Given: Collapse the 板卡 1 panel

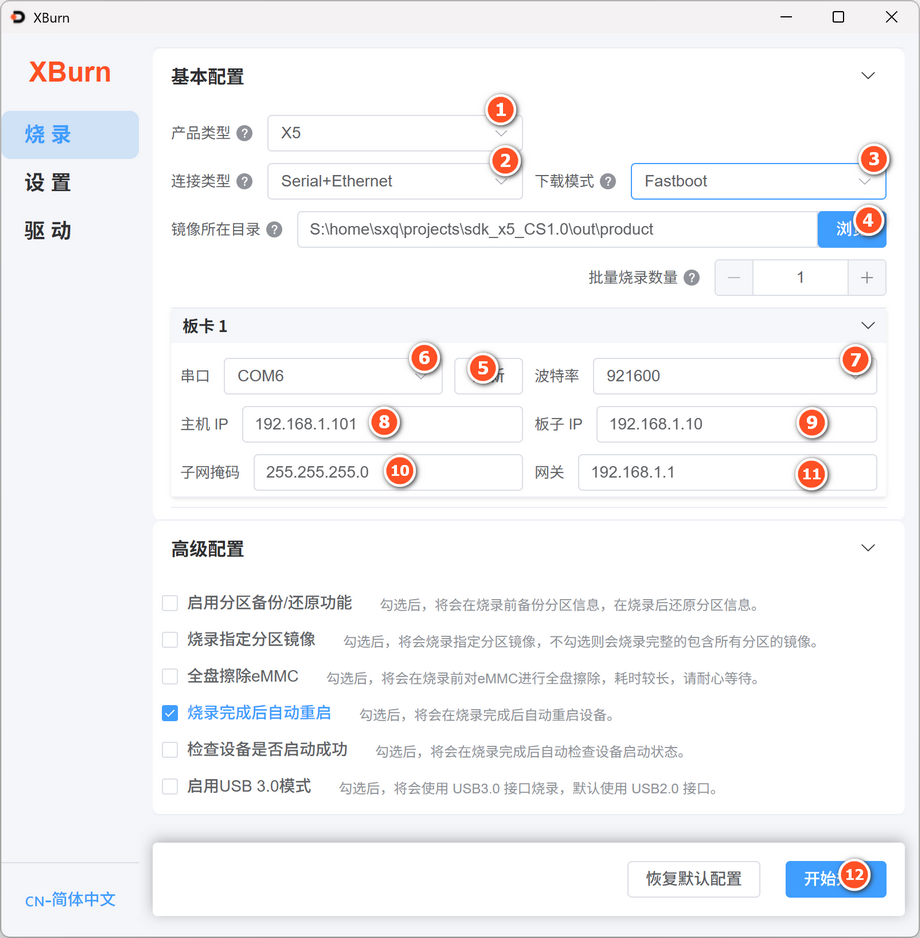Looking at the screenshot, I should (868, 326).
